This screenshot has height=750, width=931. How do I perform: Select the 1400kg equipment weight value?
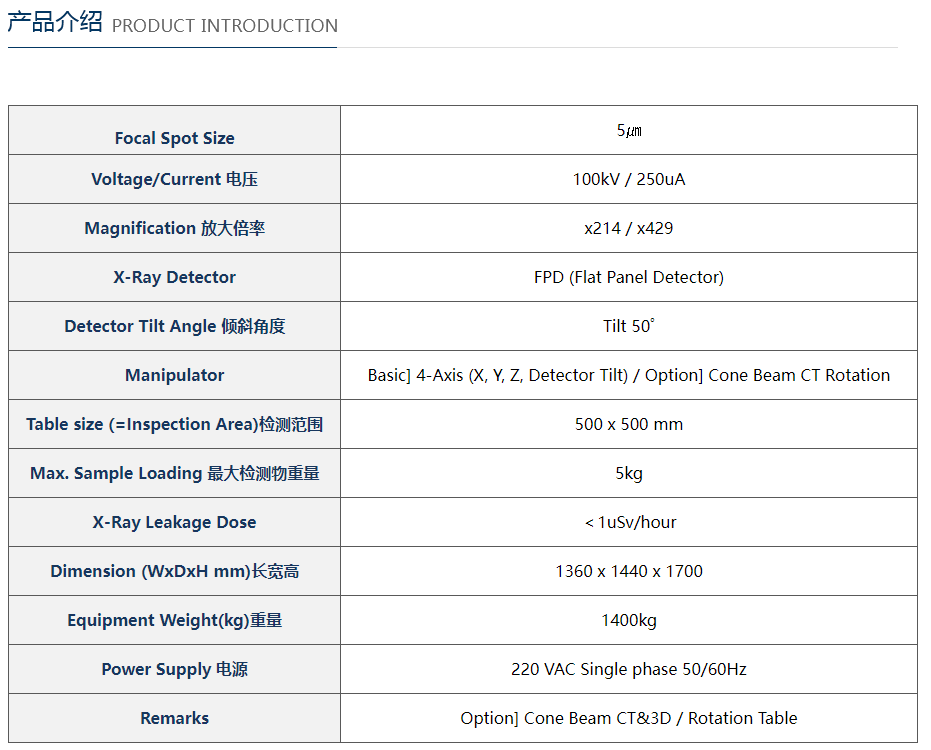[x=628, y=621]
